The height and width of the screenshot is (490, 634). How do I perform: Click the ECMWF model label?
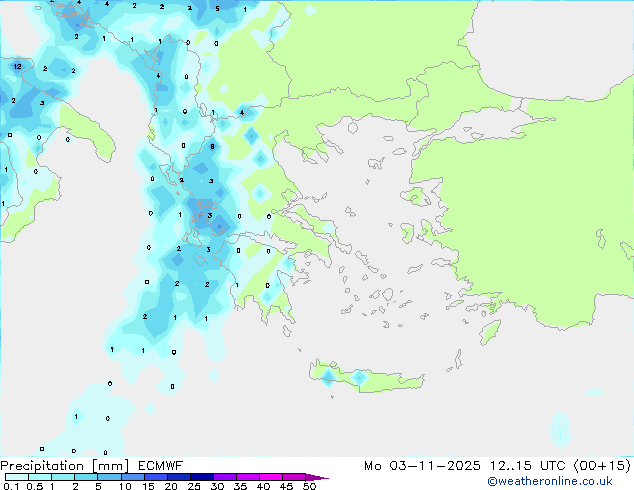click(x=161, y=466)
